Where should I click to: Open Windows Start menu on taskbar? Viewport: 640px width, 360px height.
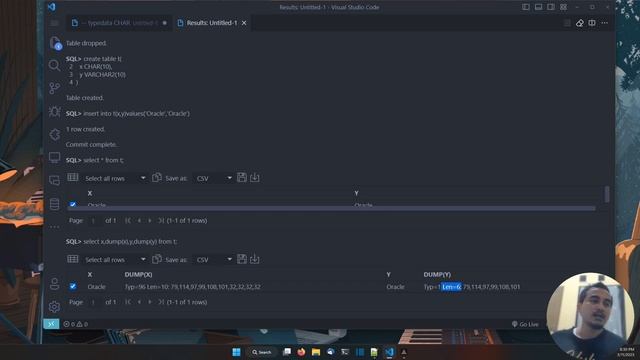236,352
